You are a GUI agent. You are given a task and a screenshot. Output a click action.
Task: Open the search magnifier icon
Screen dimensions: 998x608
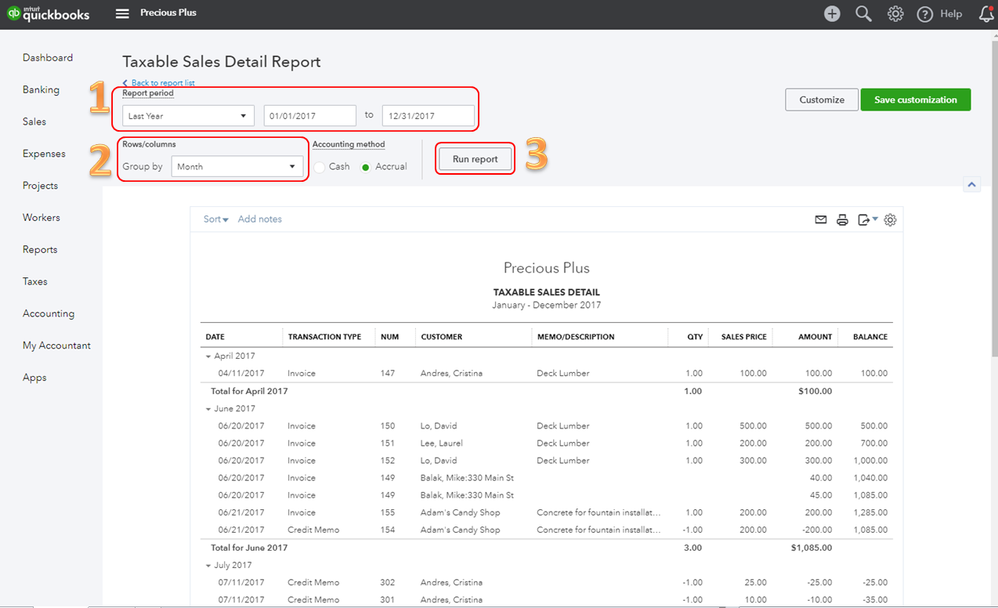point(863,14)
